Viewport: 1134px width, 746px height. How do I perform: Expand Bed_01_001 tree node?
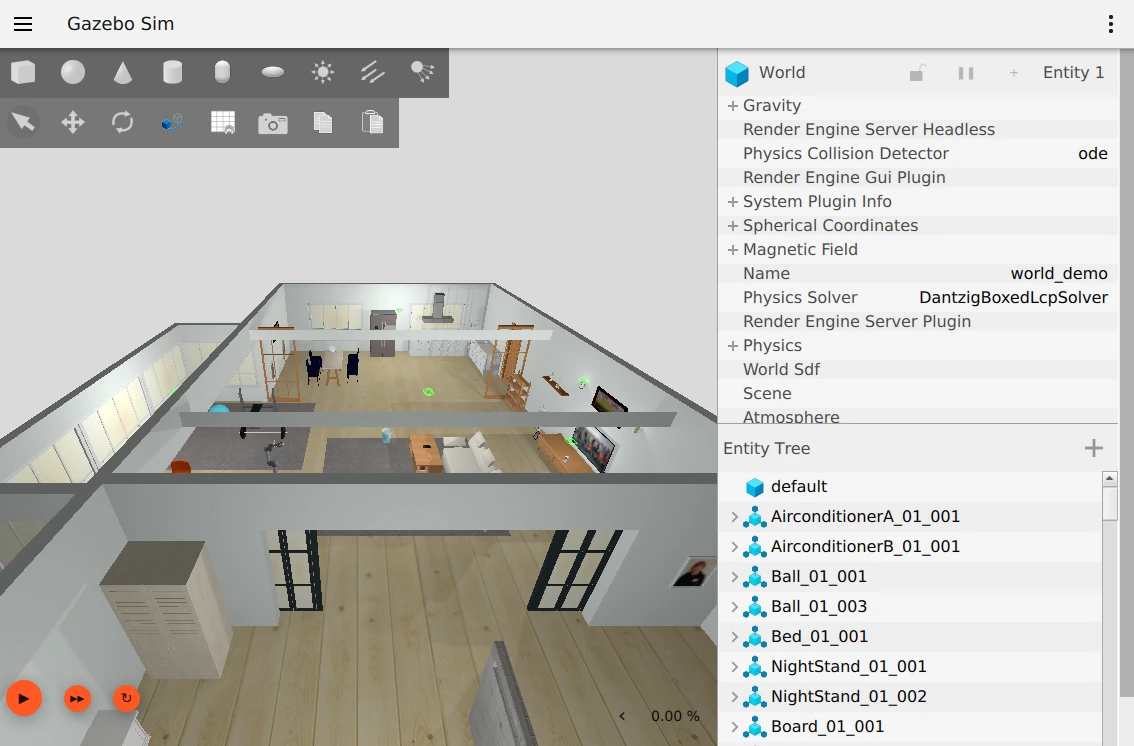[x=734, y=637]
